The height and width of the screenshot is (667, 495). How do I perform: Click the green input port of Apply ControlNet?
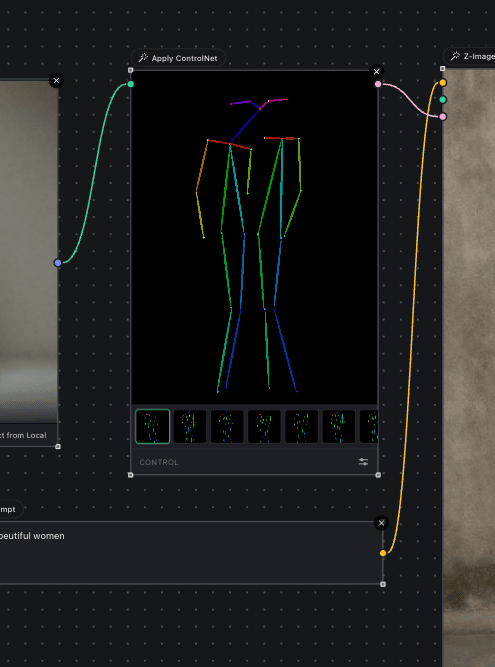[131, 84]
